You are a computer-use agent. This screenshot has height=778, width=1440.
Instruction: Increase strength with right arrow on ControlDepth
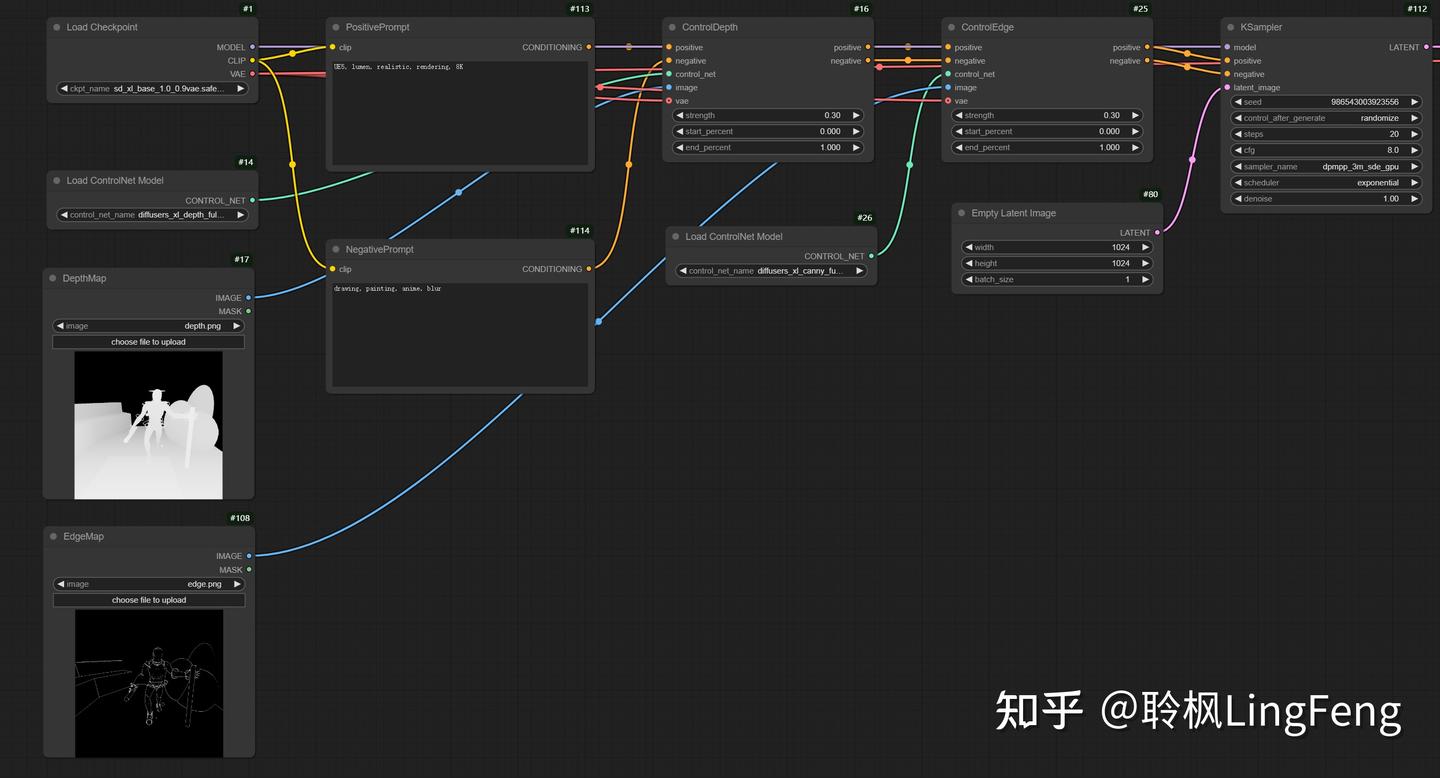tap(855, 115)
